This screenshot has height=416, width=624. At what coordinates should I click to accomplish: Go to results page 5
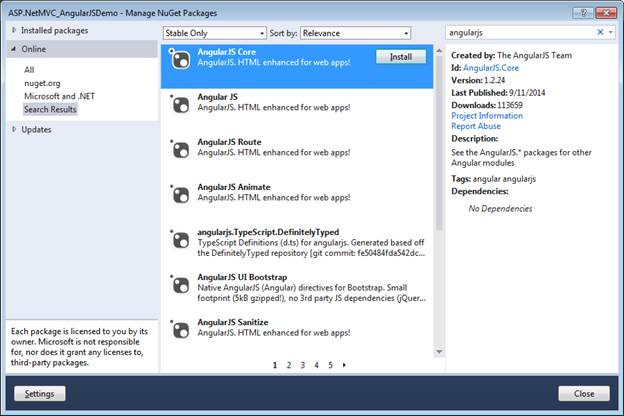pos(330,365)
